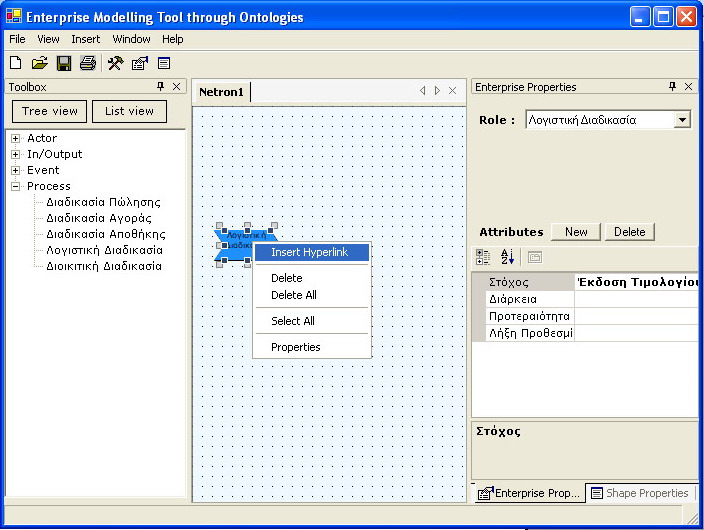Click the Print toolbar icon
This screenshot has width=704, height=530.
(88, 63)
